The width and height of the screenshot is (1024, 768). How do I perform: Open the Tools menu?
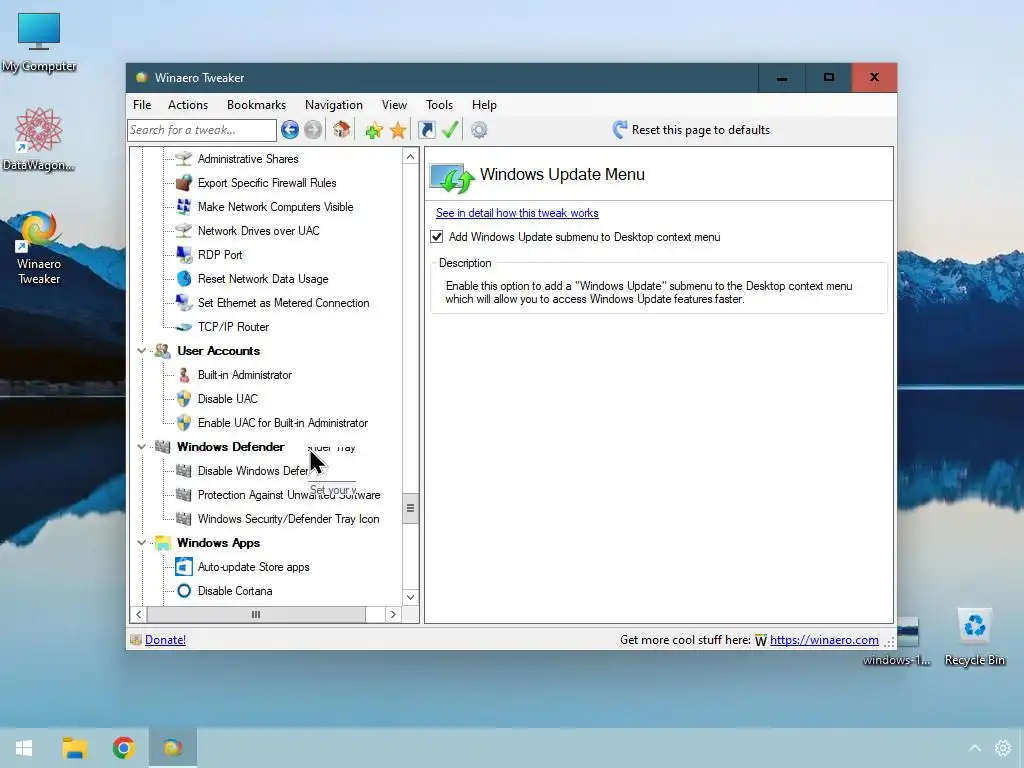440,104
